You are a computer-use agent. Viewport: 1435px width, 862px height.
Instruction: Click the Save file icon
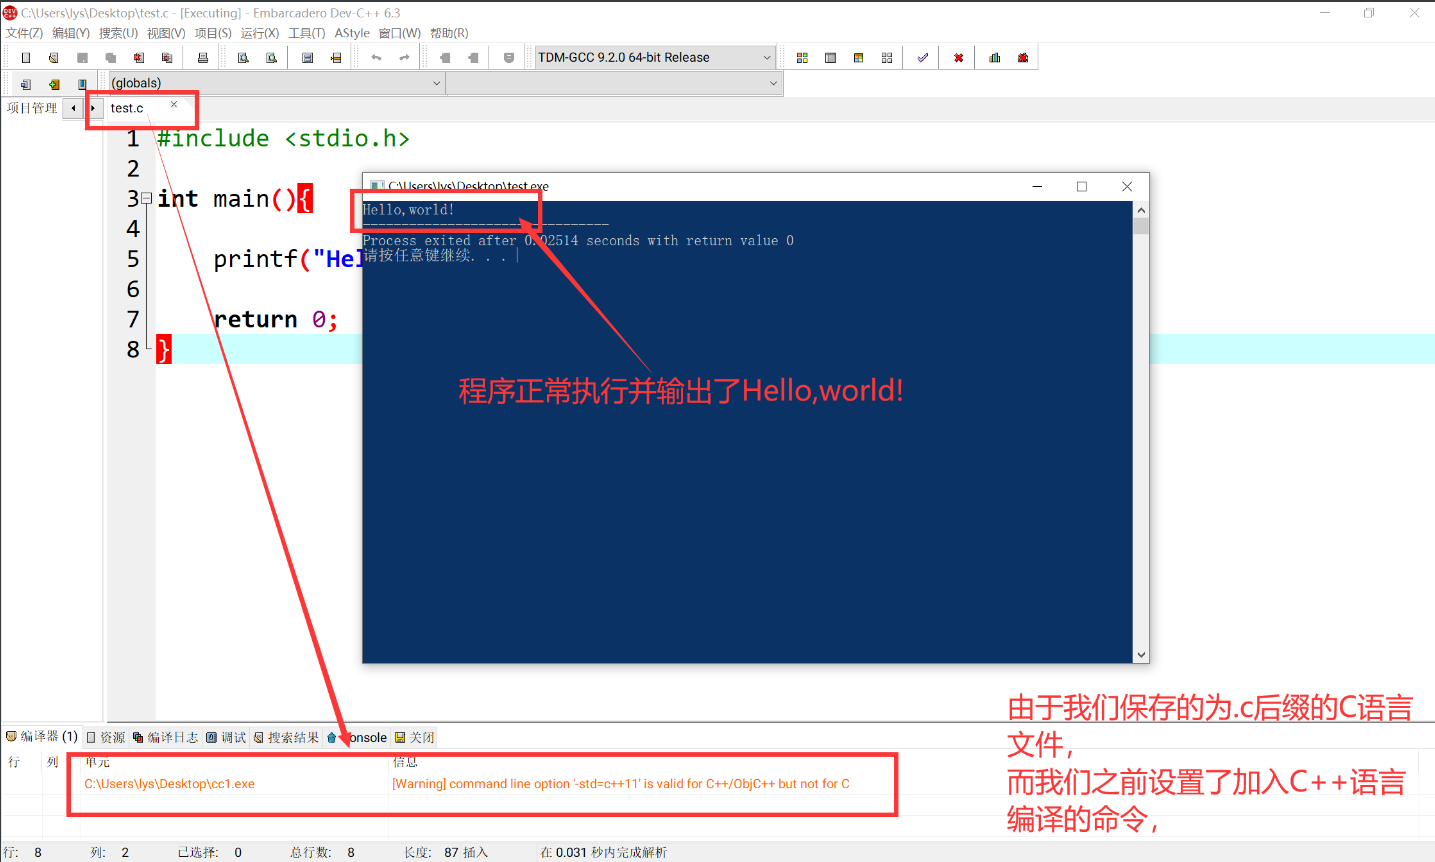[x=81, y=57]
